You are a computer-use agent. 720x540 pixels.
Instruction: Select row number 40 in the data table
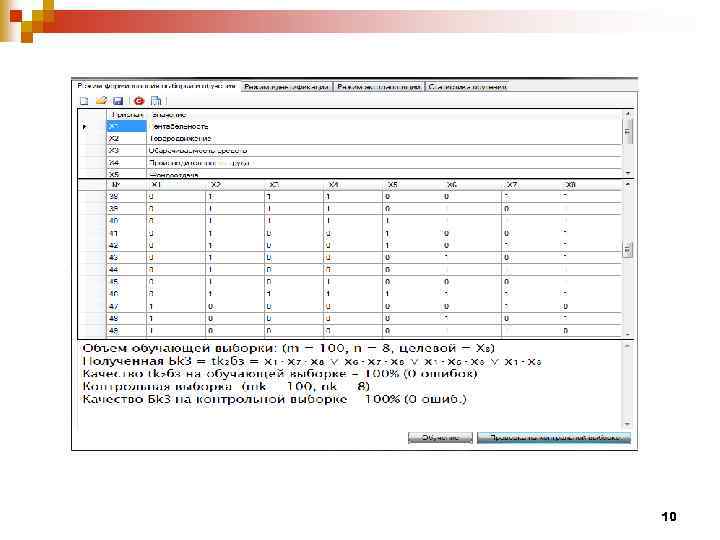click(350, 221)
